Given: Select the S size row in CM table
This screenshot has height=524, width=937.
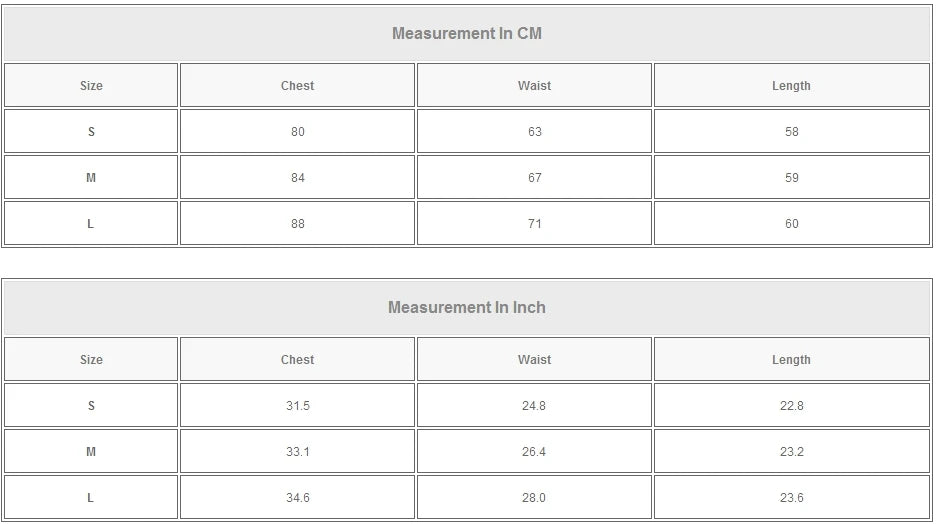Looking at the screenshot, I should point(91,132).
